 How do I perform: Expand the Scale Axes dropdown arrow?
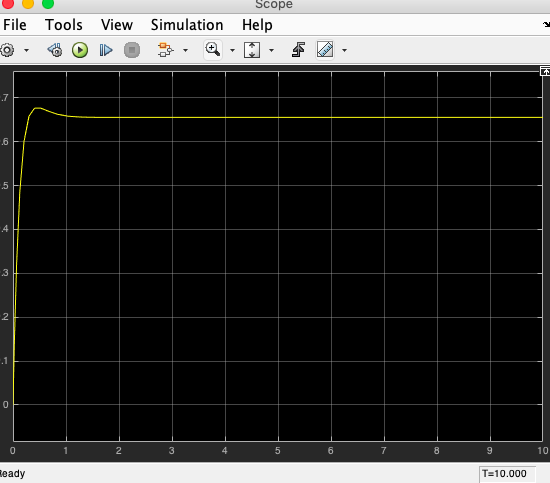coord(271,51)
